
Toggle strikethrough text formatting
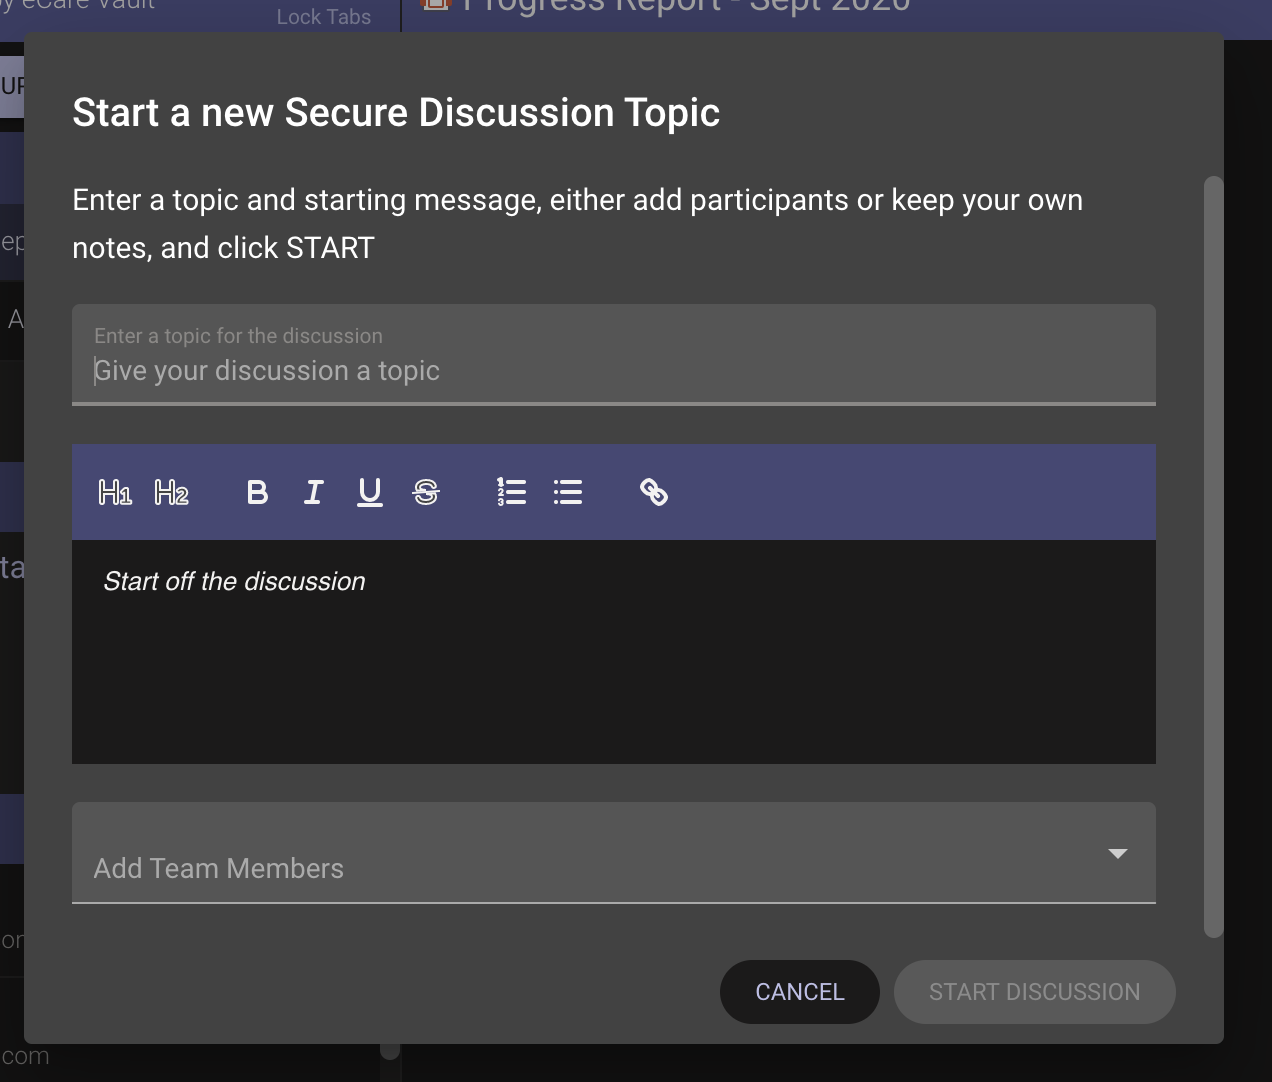tap(426, 492)
